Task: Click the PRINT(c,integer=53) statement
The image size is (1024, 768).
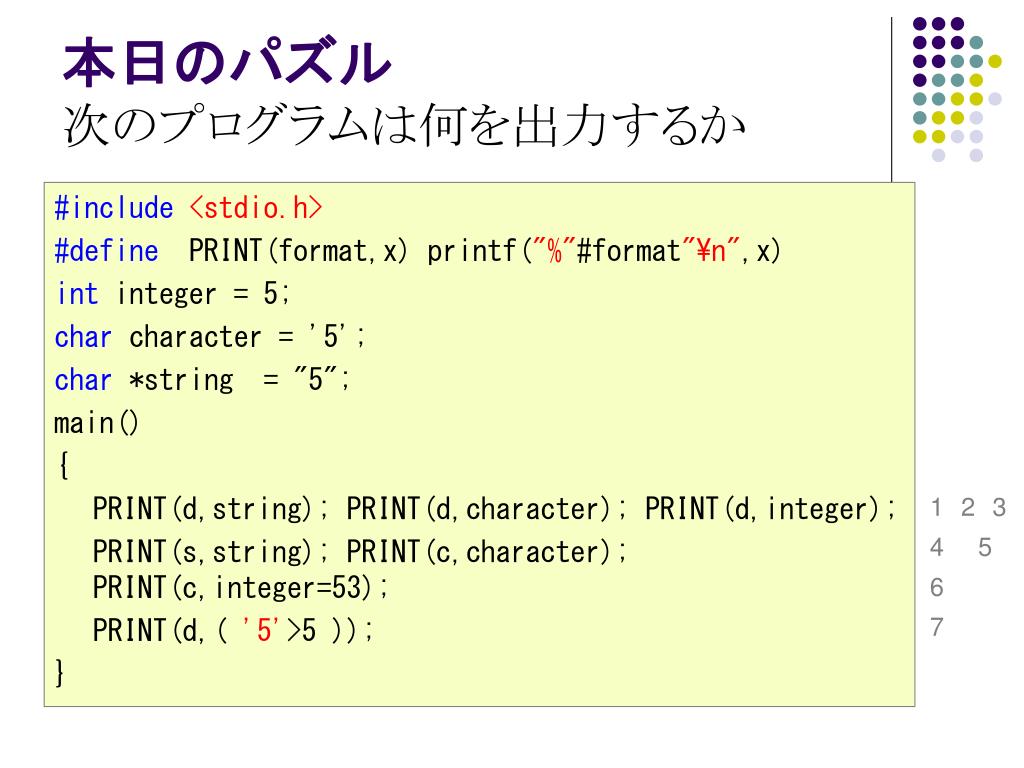Action: point(240,587)
